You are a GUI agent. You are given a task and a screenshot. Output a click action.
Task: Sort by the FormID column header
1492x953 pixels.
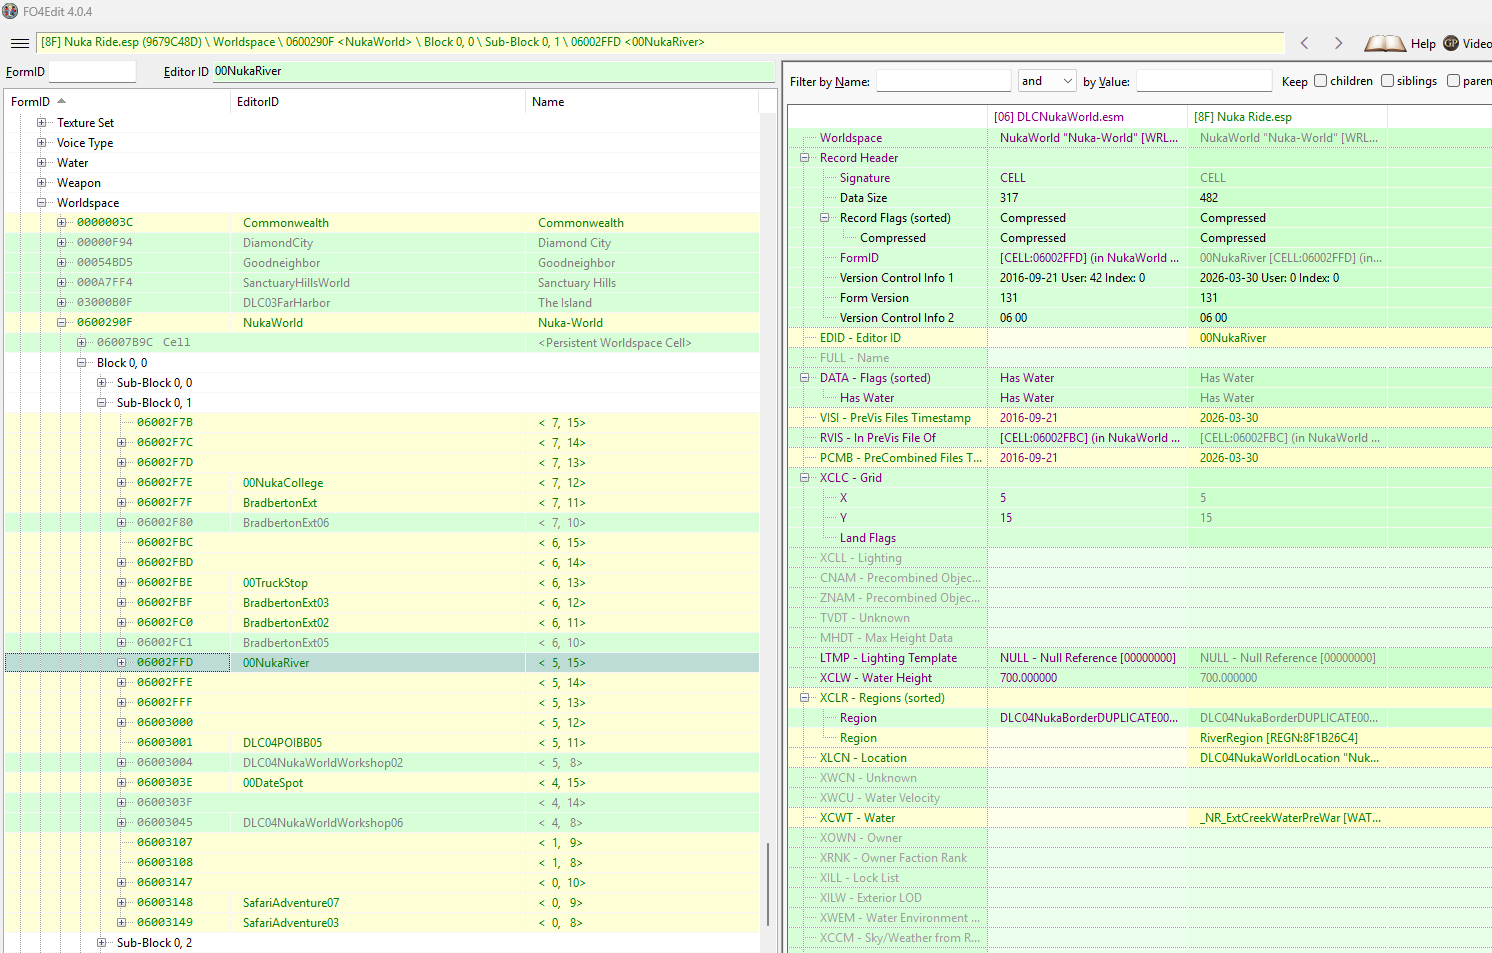pyautogui.click(x=117, y=102)
